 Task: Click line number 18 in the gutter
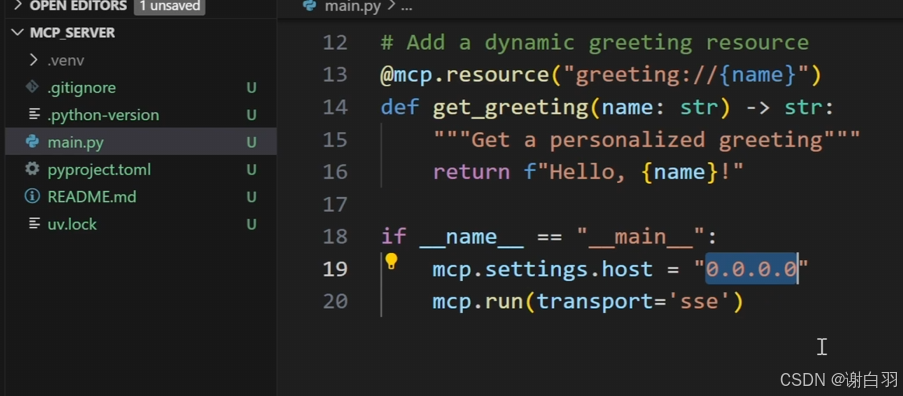(335, 237)
